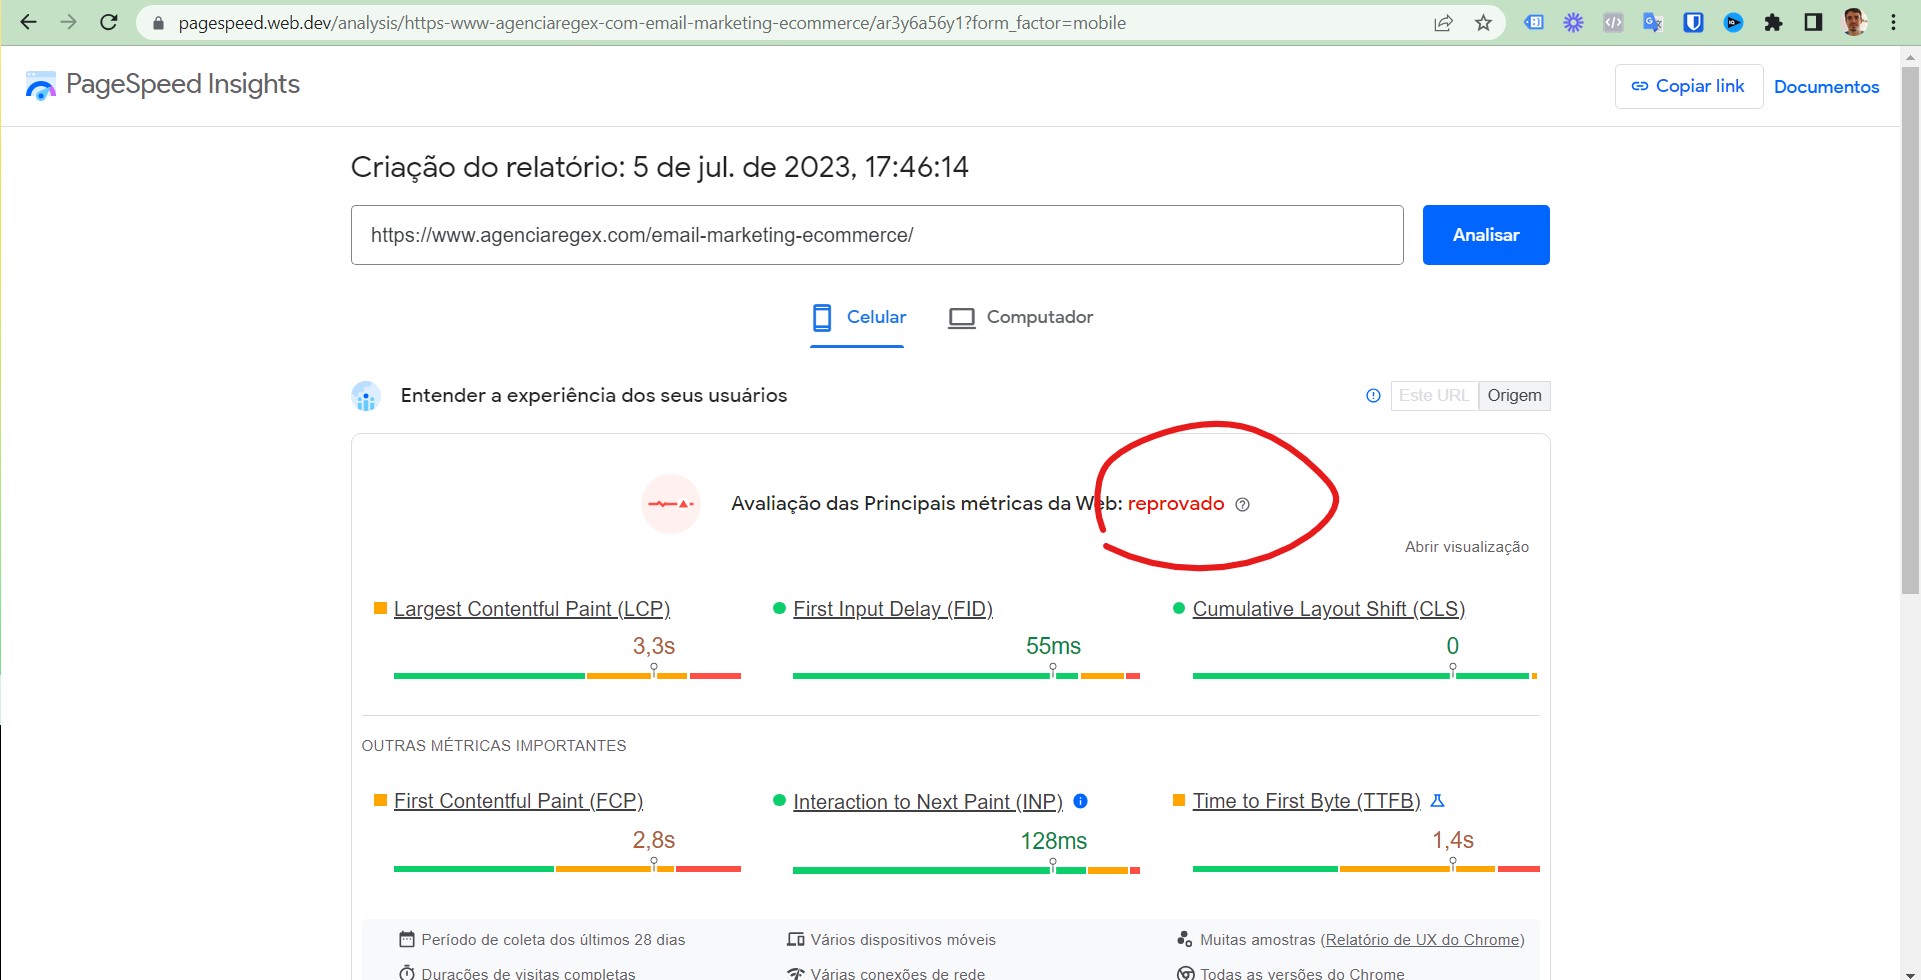Click the reprovado status text
The width and height of the screenshot is (1921, 980).
coord(1176,504)
